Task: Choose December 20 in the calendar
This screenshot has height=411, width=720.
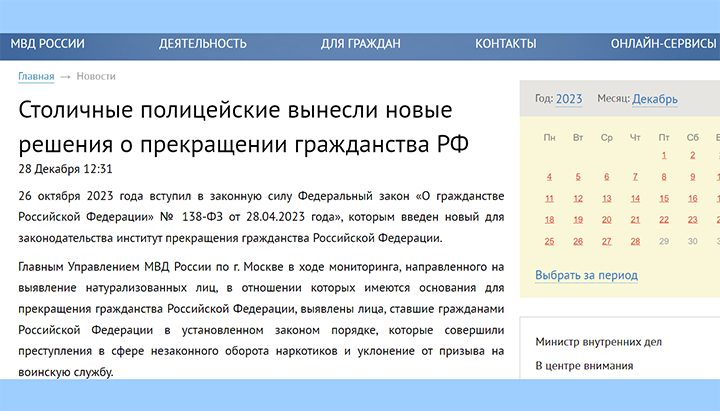Action: pyautogui.click(x=607, y=219)
